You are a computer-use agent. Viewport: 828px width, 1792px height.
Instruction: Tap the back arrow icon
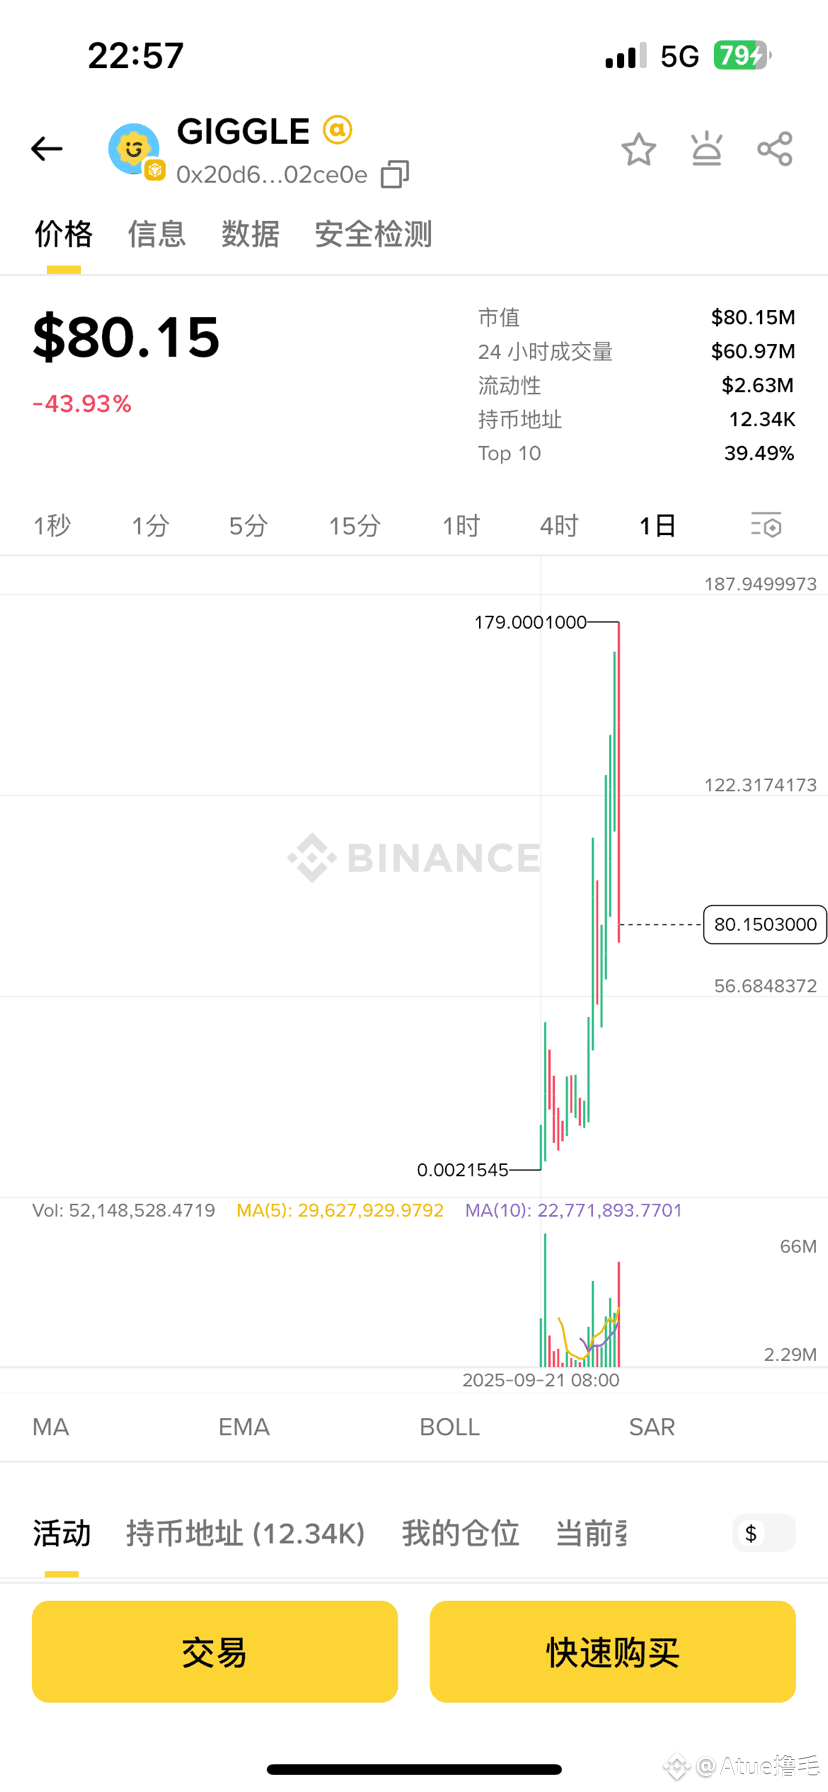coord(47,149)
